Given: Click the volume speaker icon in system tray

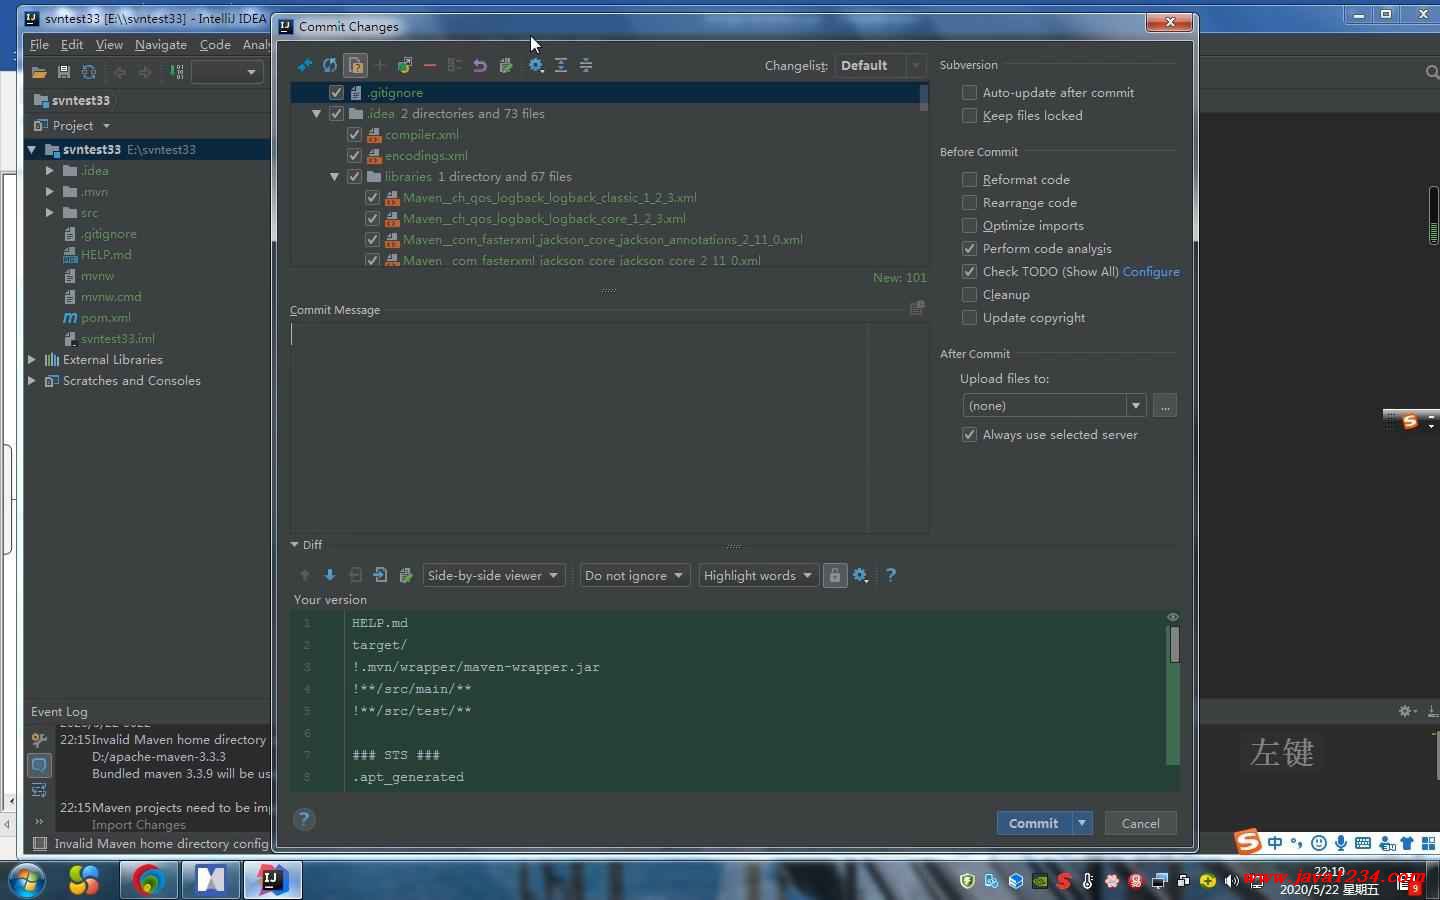Looking at the screenshot, I should tap(1231, 881).
